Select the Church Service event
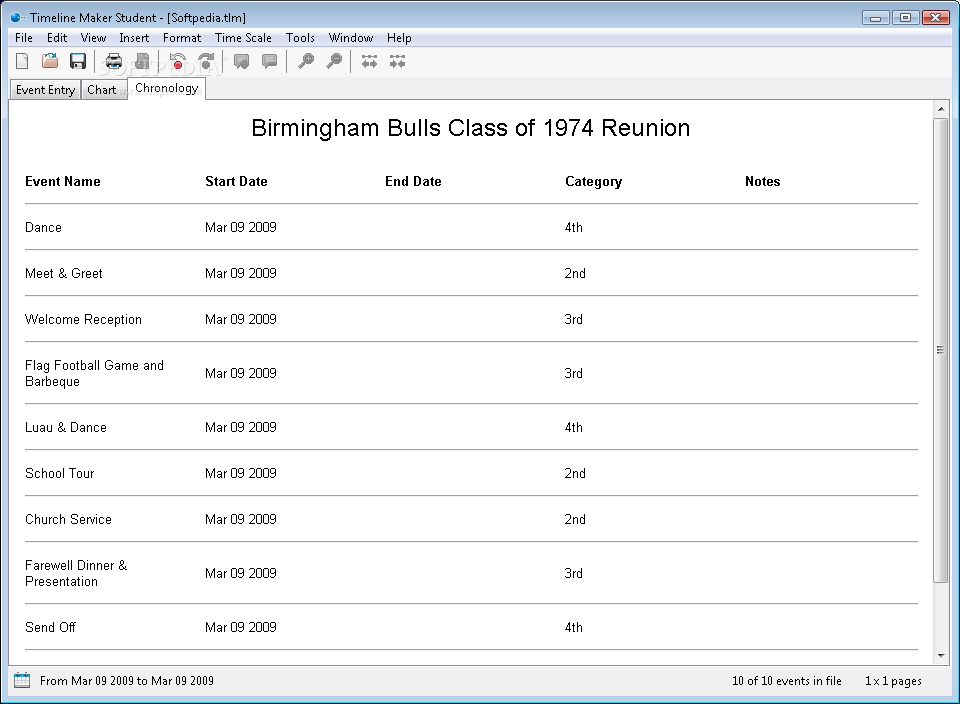Viewport: 960px width, 704px height. pos(68,519)
